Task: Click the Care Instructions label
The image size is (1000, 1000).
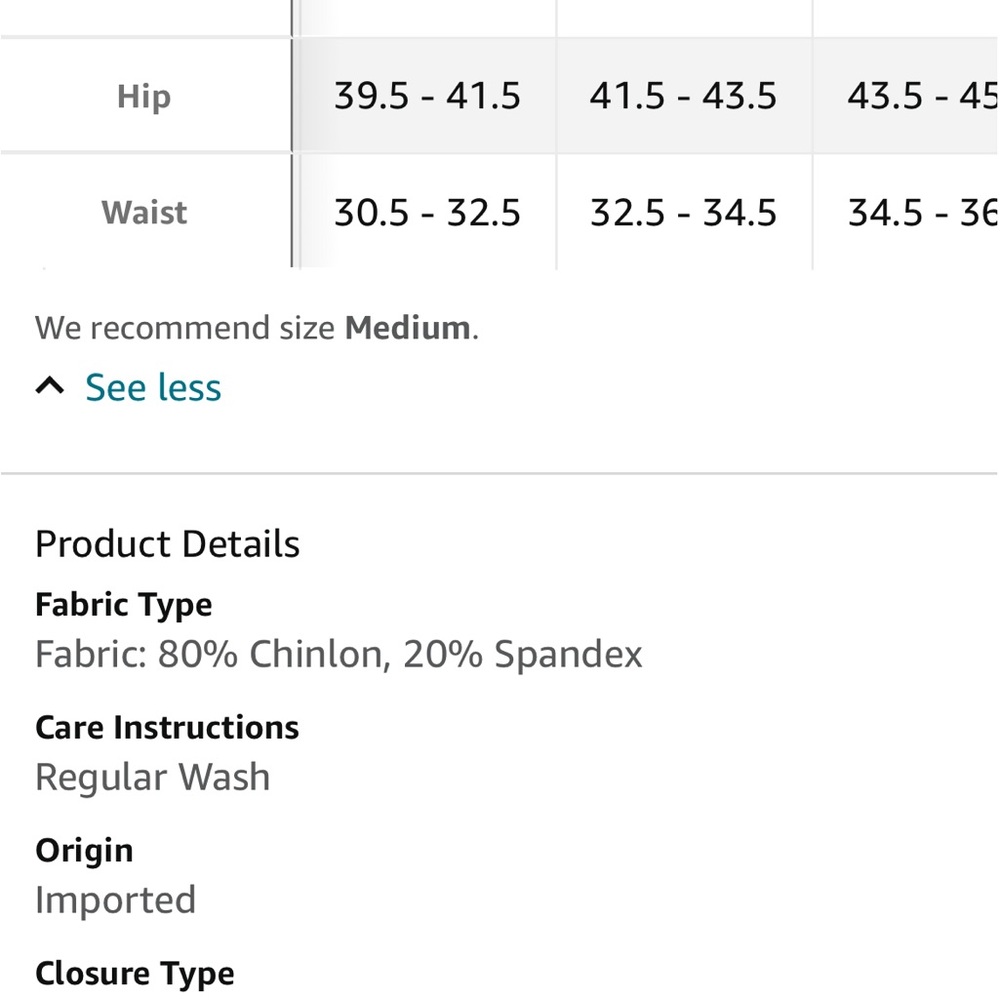Action: pos(167,727)
